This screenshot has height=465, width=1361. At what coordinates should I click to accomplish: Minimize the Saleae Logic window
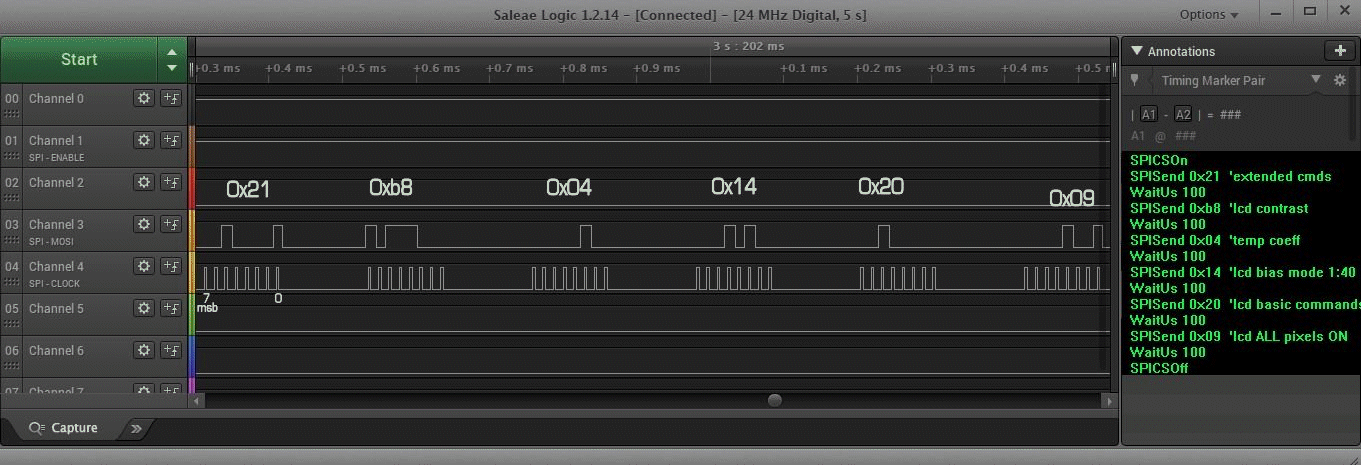[x=1275, y=12]
